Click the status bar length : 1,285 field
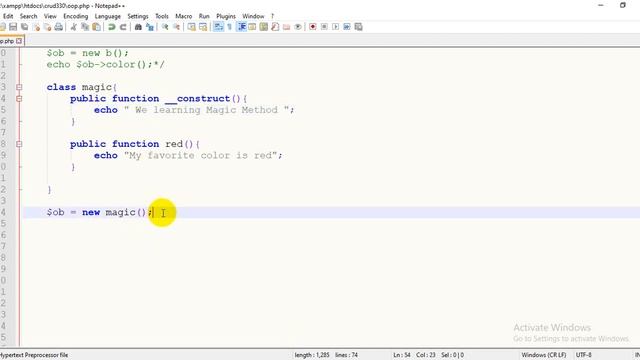640x360 pixels. pyautogui.click(x=312, y=355)
